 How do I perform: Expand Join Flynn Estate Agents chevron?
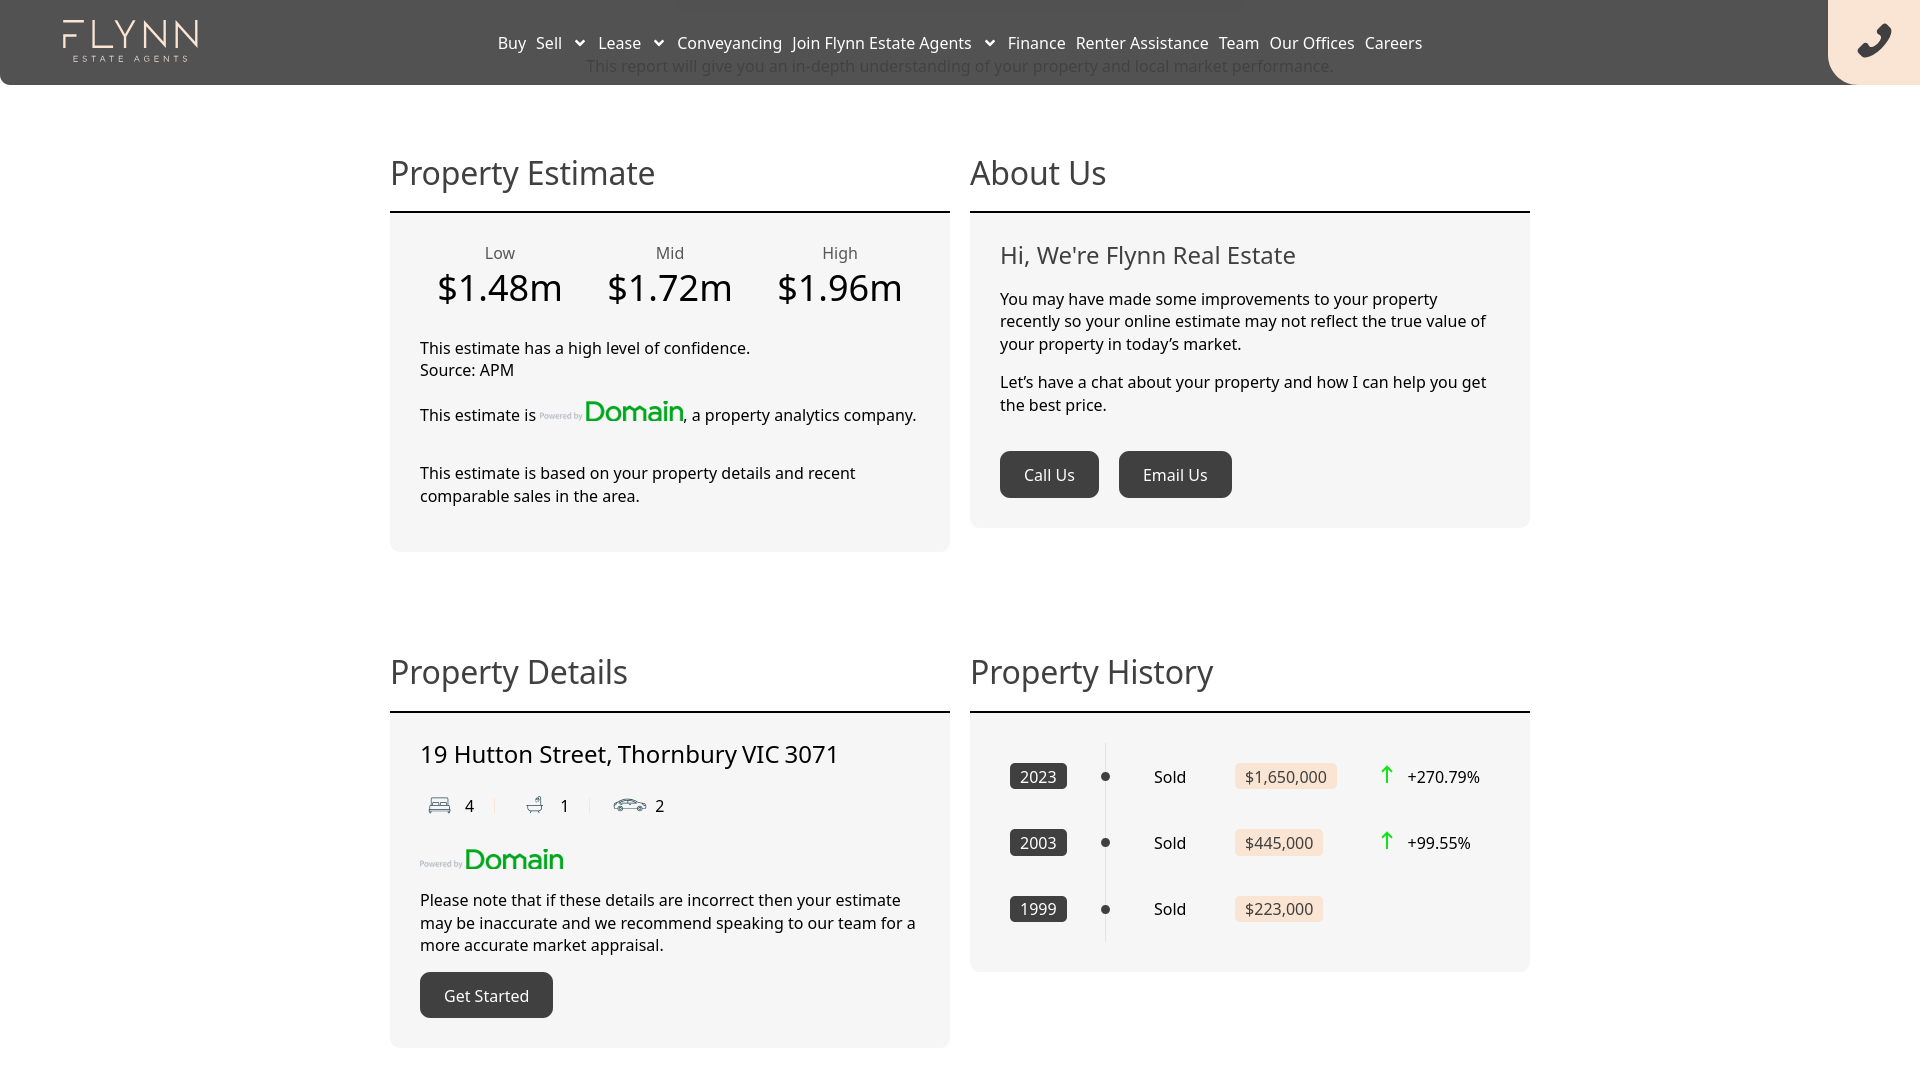coord(990,43)
